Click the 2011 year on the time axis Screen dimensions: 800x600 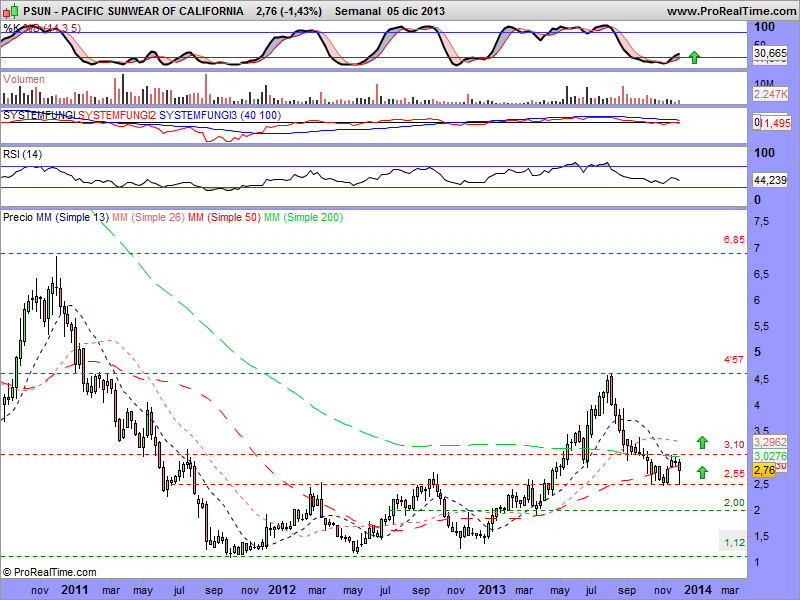[x=74, y=590]
